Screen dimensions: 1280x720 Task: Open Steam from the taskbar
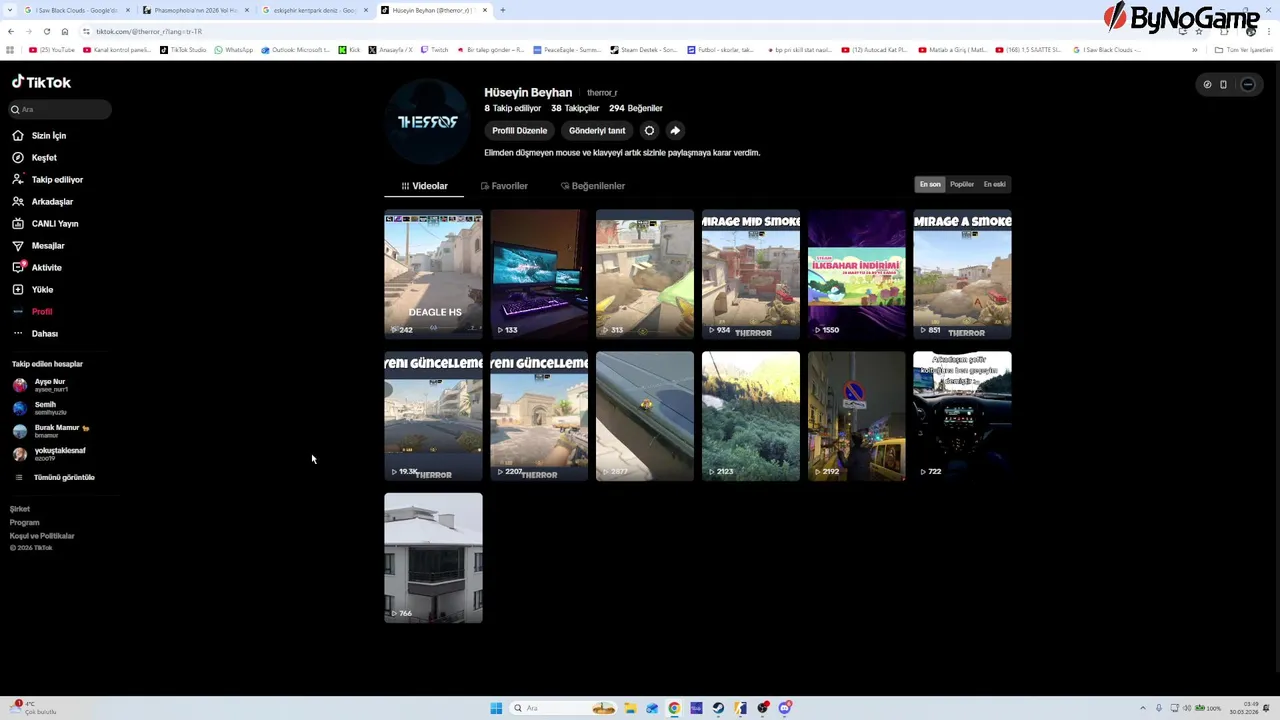pyautogui.click(x=718, y=708)
